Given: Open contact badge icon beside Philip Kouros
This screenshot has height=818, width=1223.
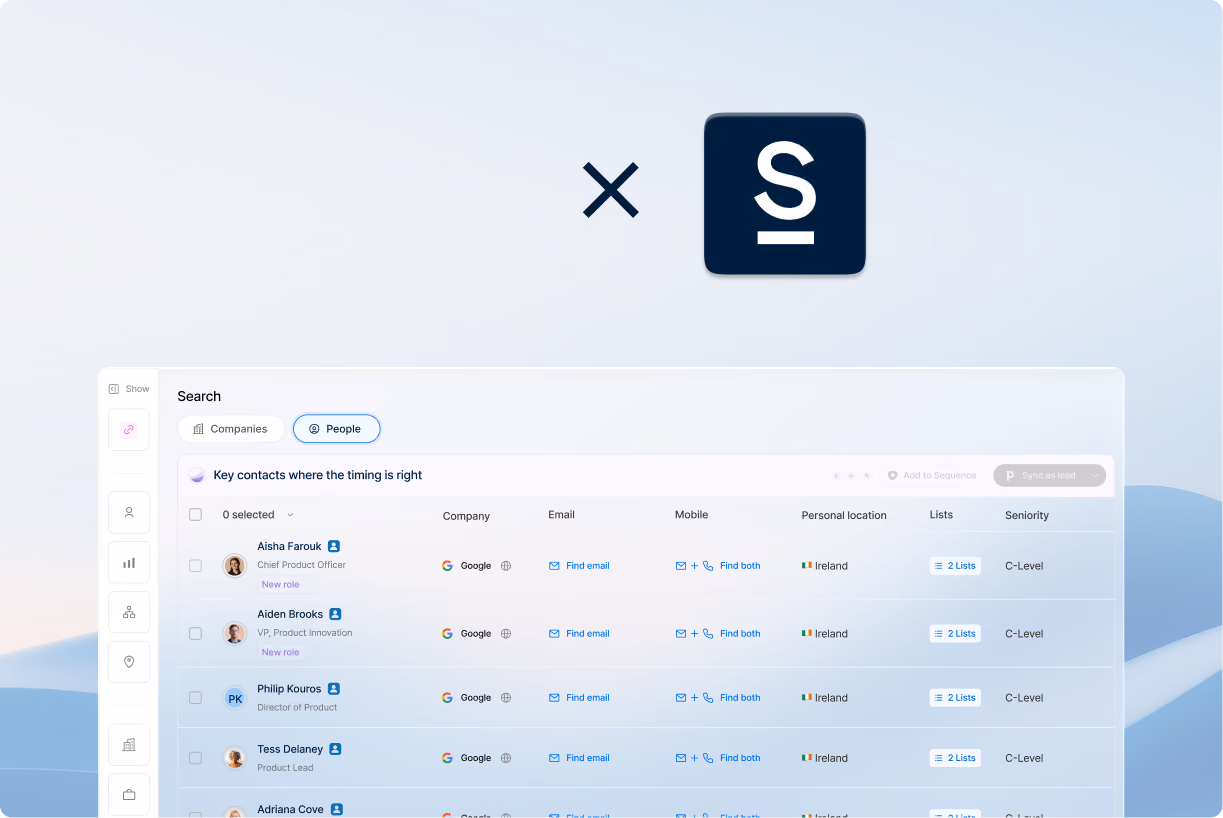Looking at the screenshot, I should [334, 689].
